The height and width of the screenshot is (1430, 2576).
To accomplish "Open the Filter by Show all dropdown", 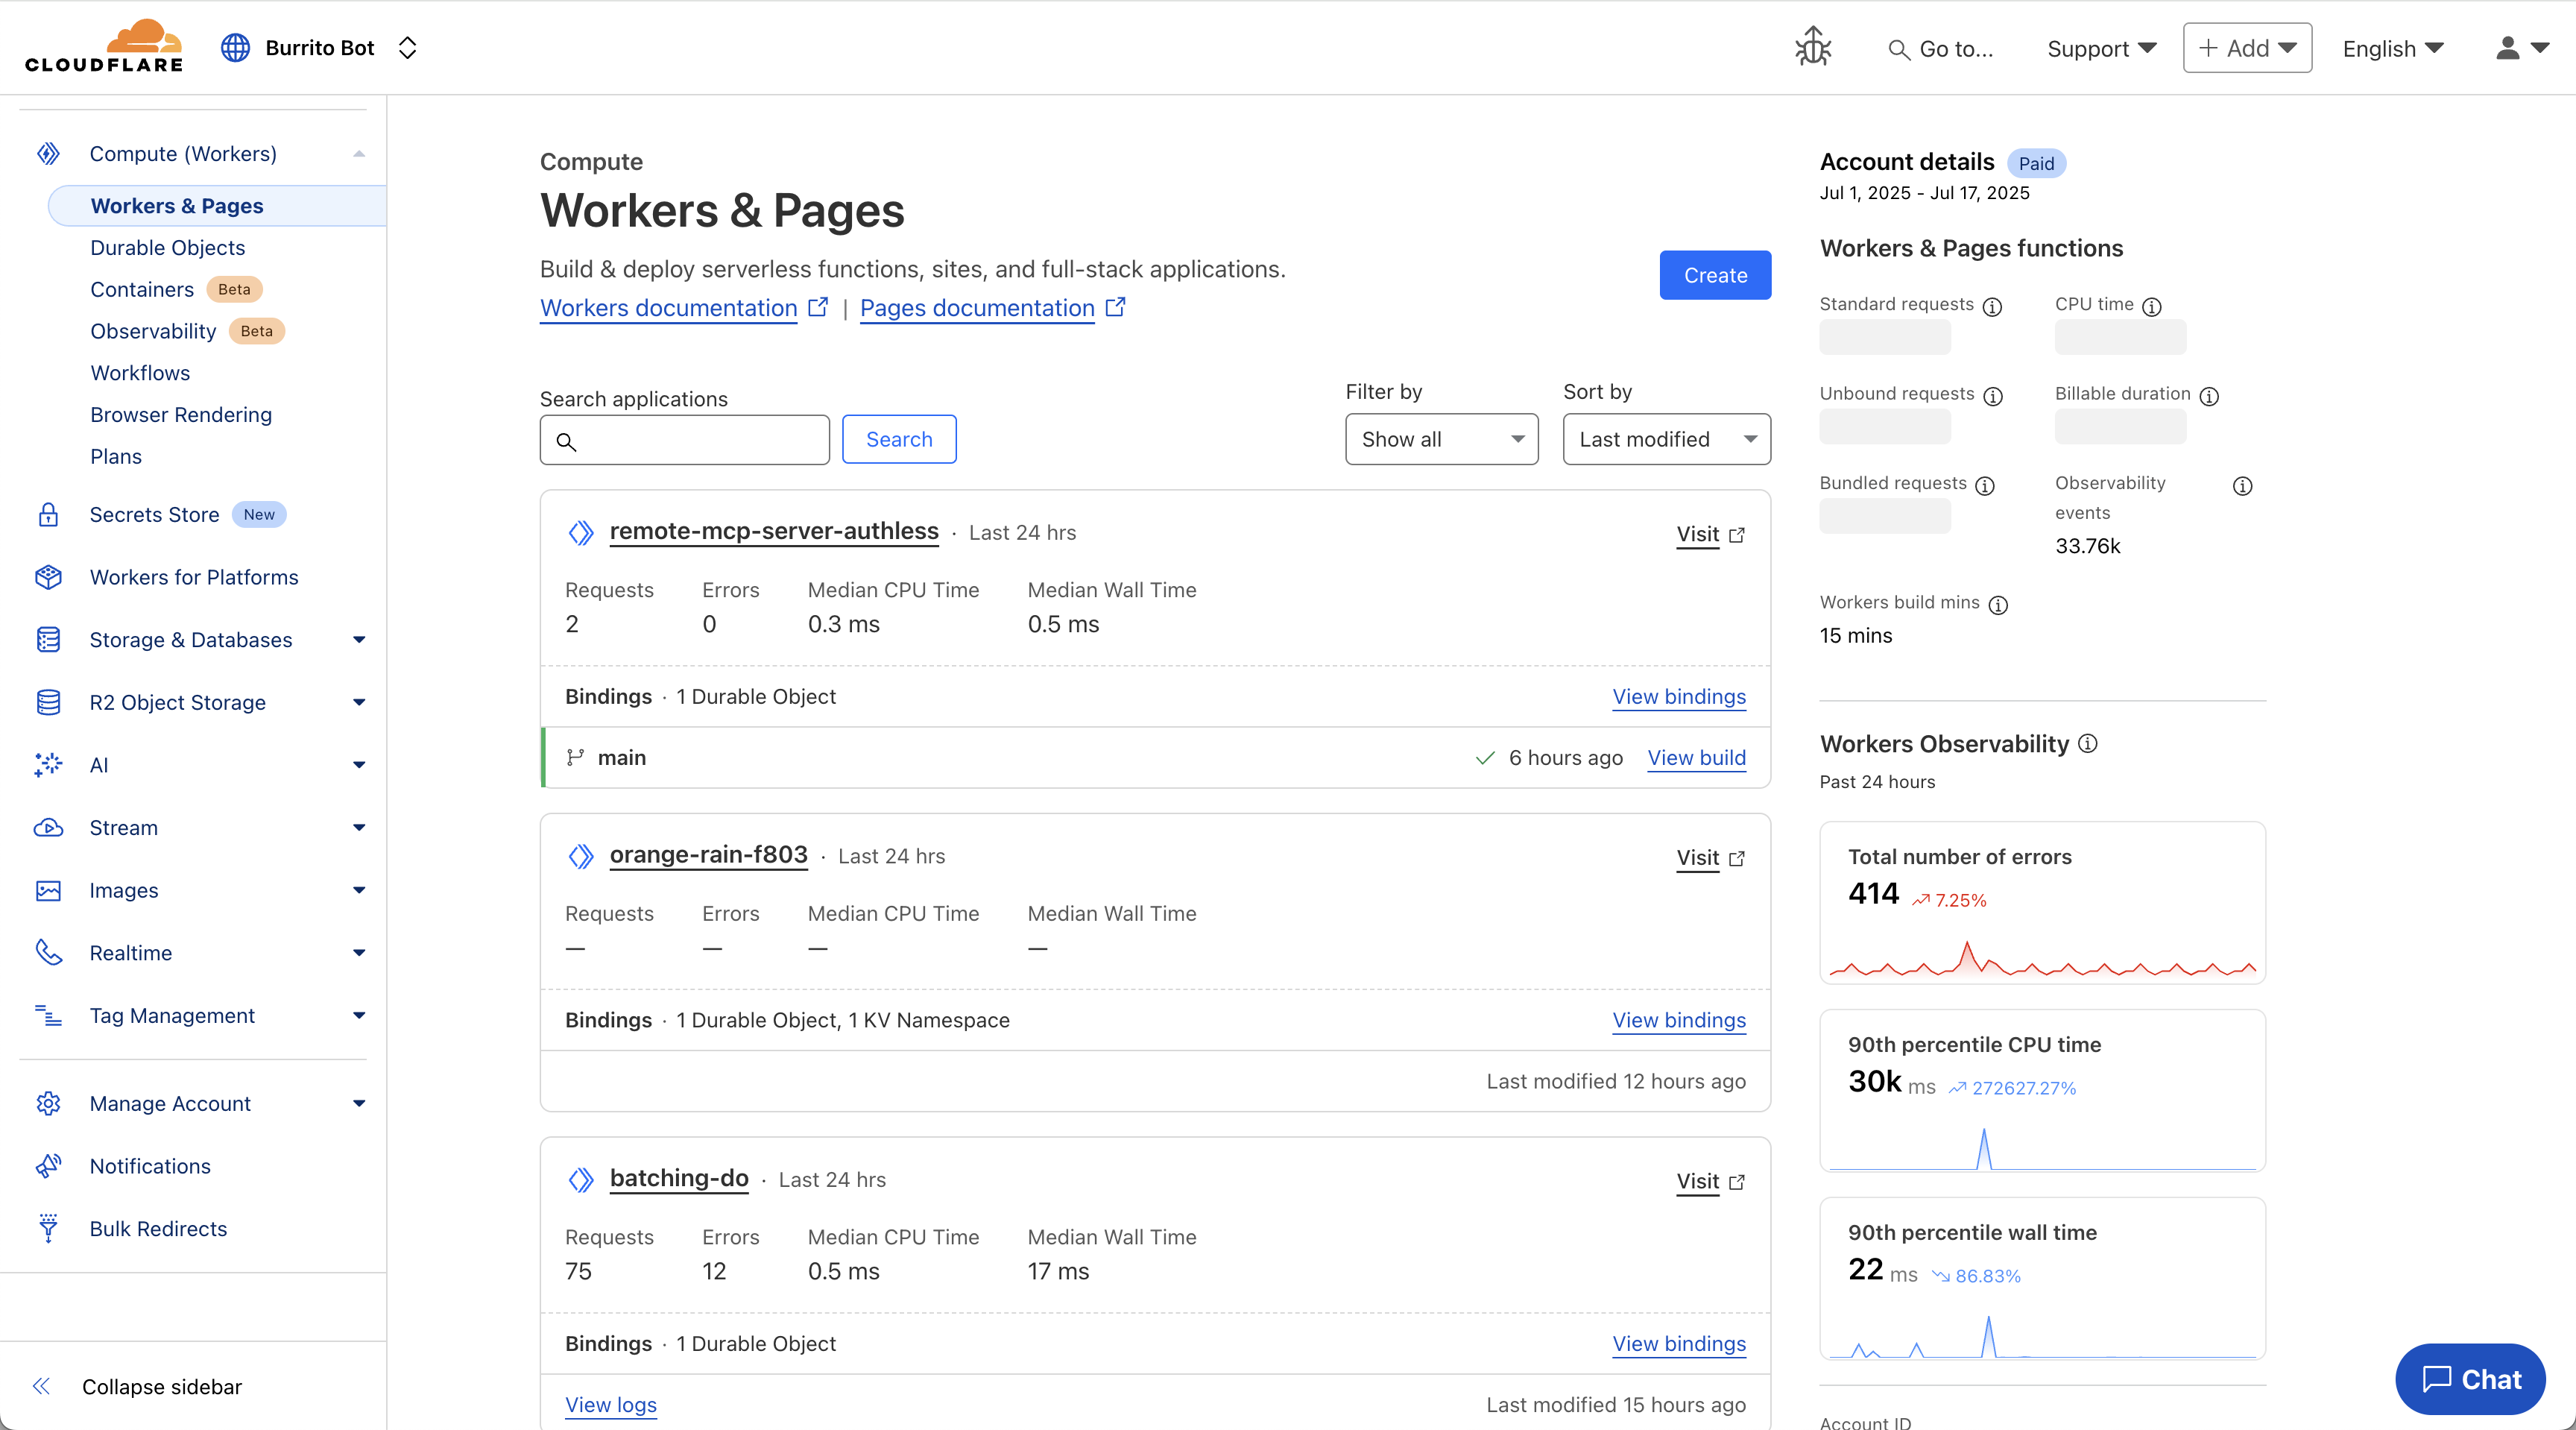I will 1441,439.
